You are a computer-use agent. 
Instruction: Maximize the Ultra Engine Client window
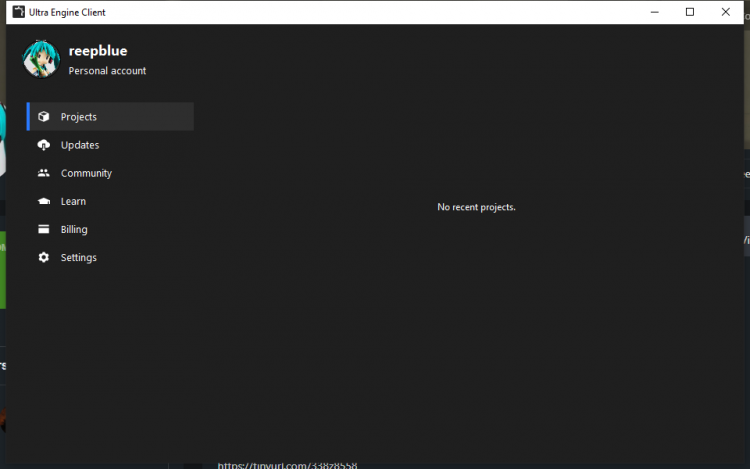pyautogui.click(x=690, y=12)
